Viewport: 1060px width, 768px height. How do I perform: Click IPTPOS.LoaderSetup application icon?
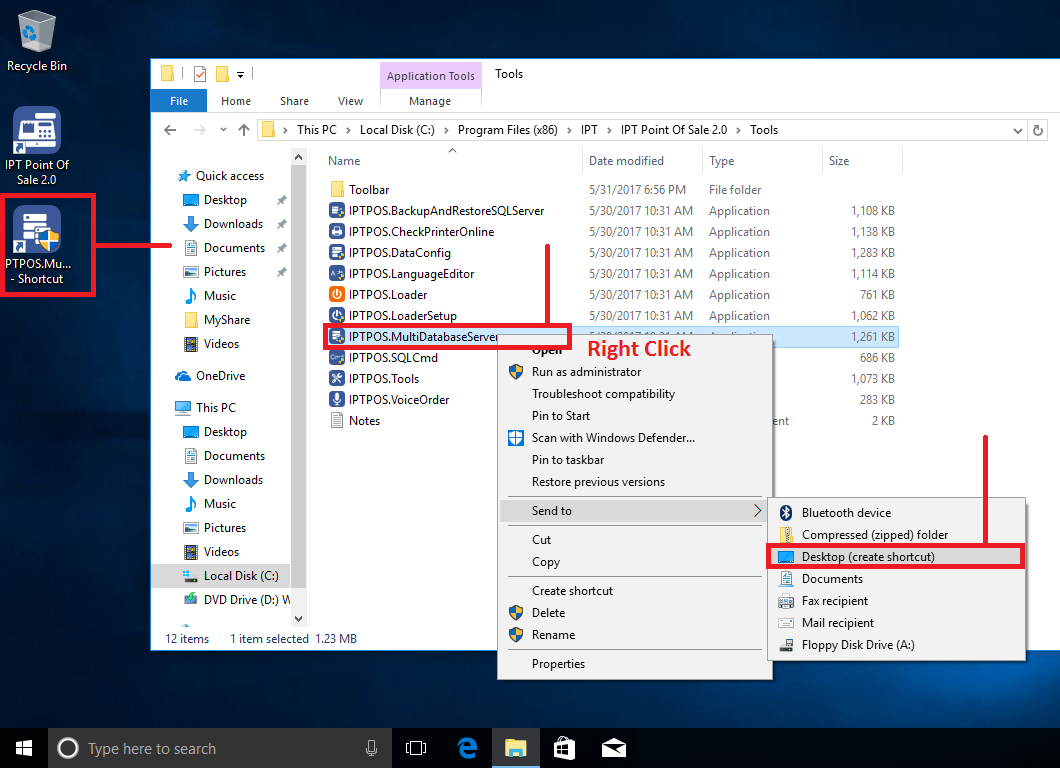tap(337, 316)
